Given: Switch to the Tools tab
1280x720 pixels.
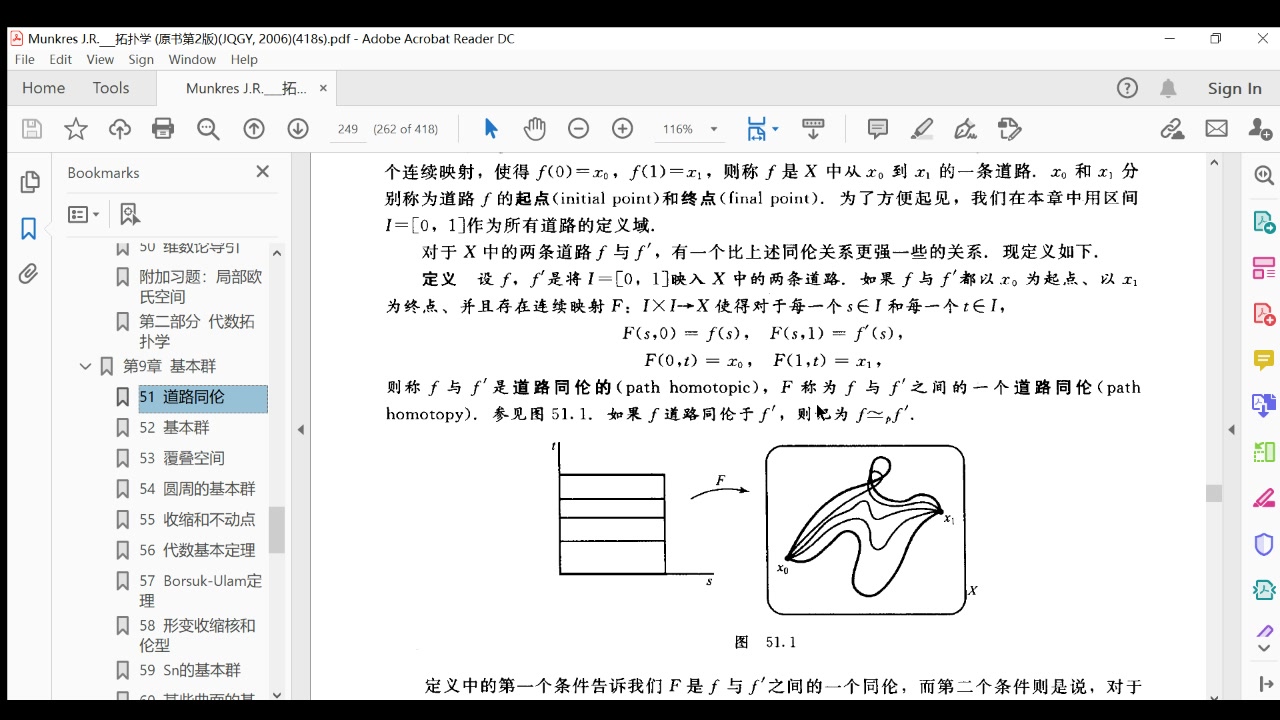Looking at the screenshot, I should (x=111, y=88).
